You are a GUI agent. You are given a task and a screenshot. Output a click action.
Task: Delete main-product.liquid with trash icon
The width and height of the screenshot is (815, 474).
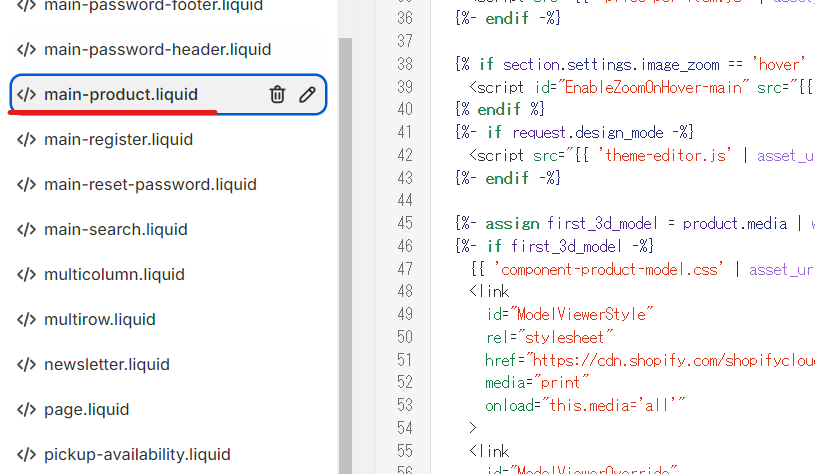(x=277, y=95)
